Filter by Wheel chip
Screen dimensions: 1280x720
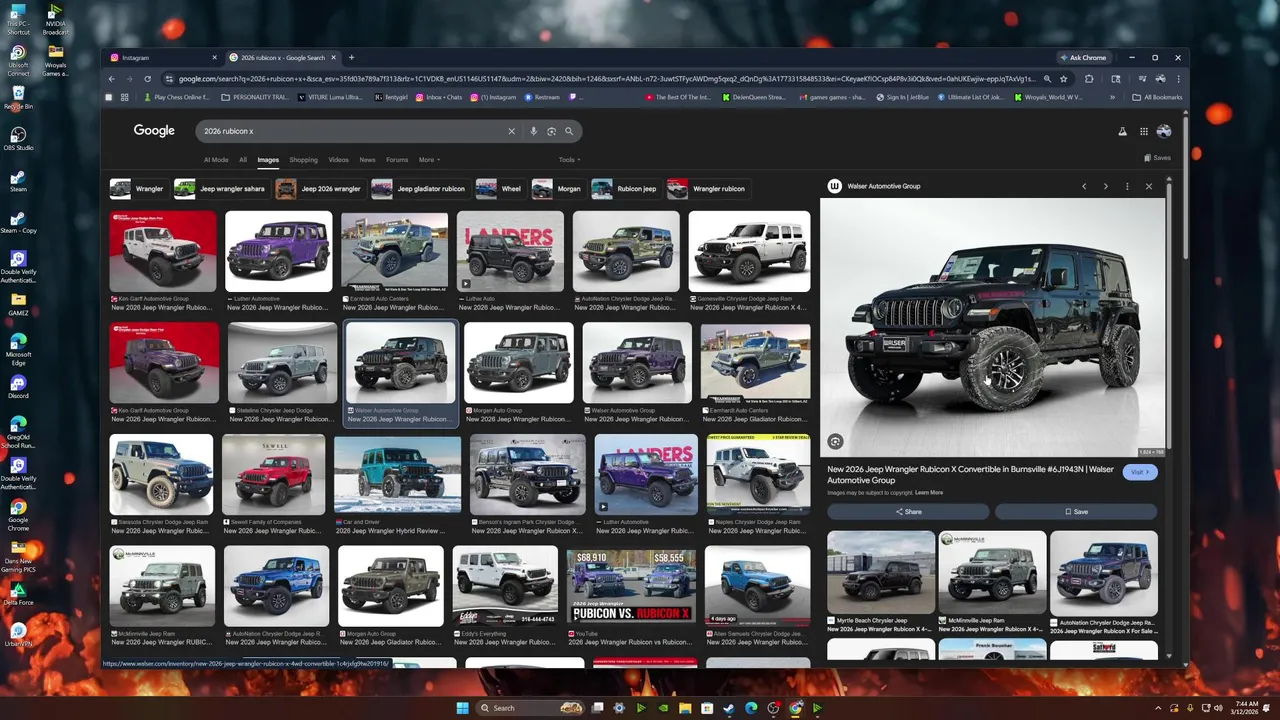coord(500,189)
